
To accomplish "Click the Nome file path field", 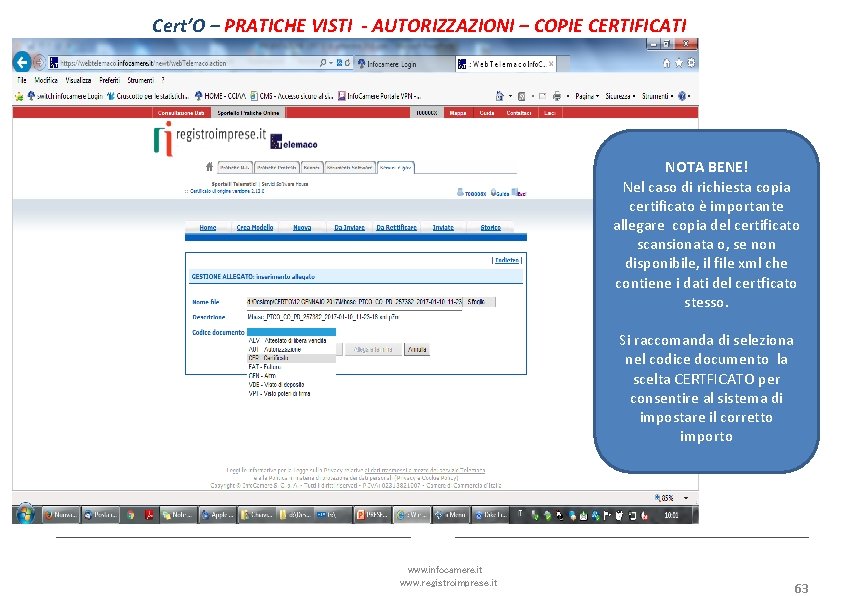I will point(354,302).
